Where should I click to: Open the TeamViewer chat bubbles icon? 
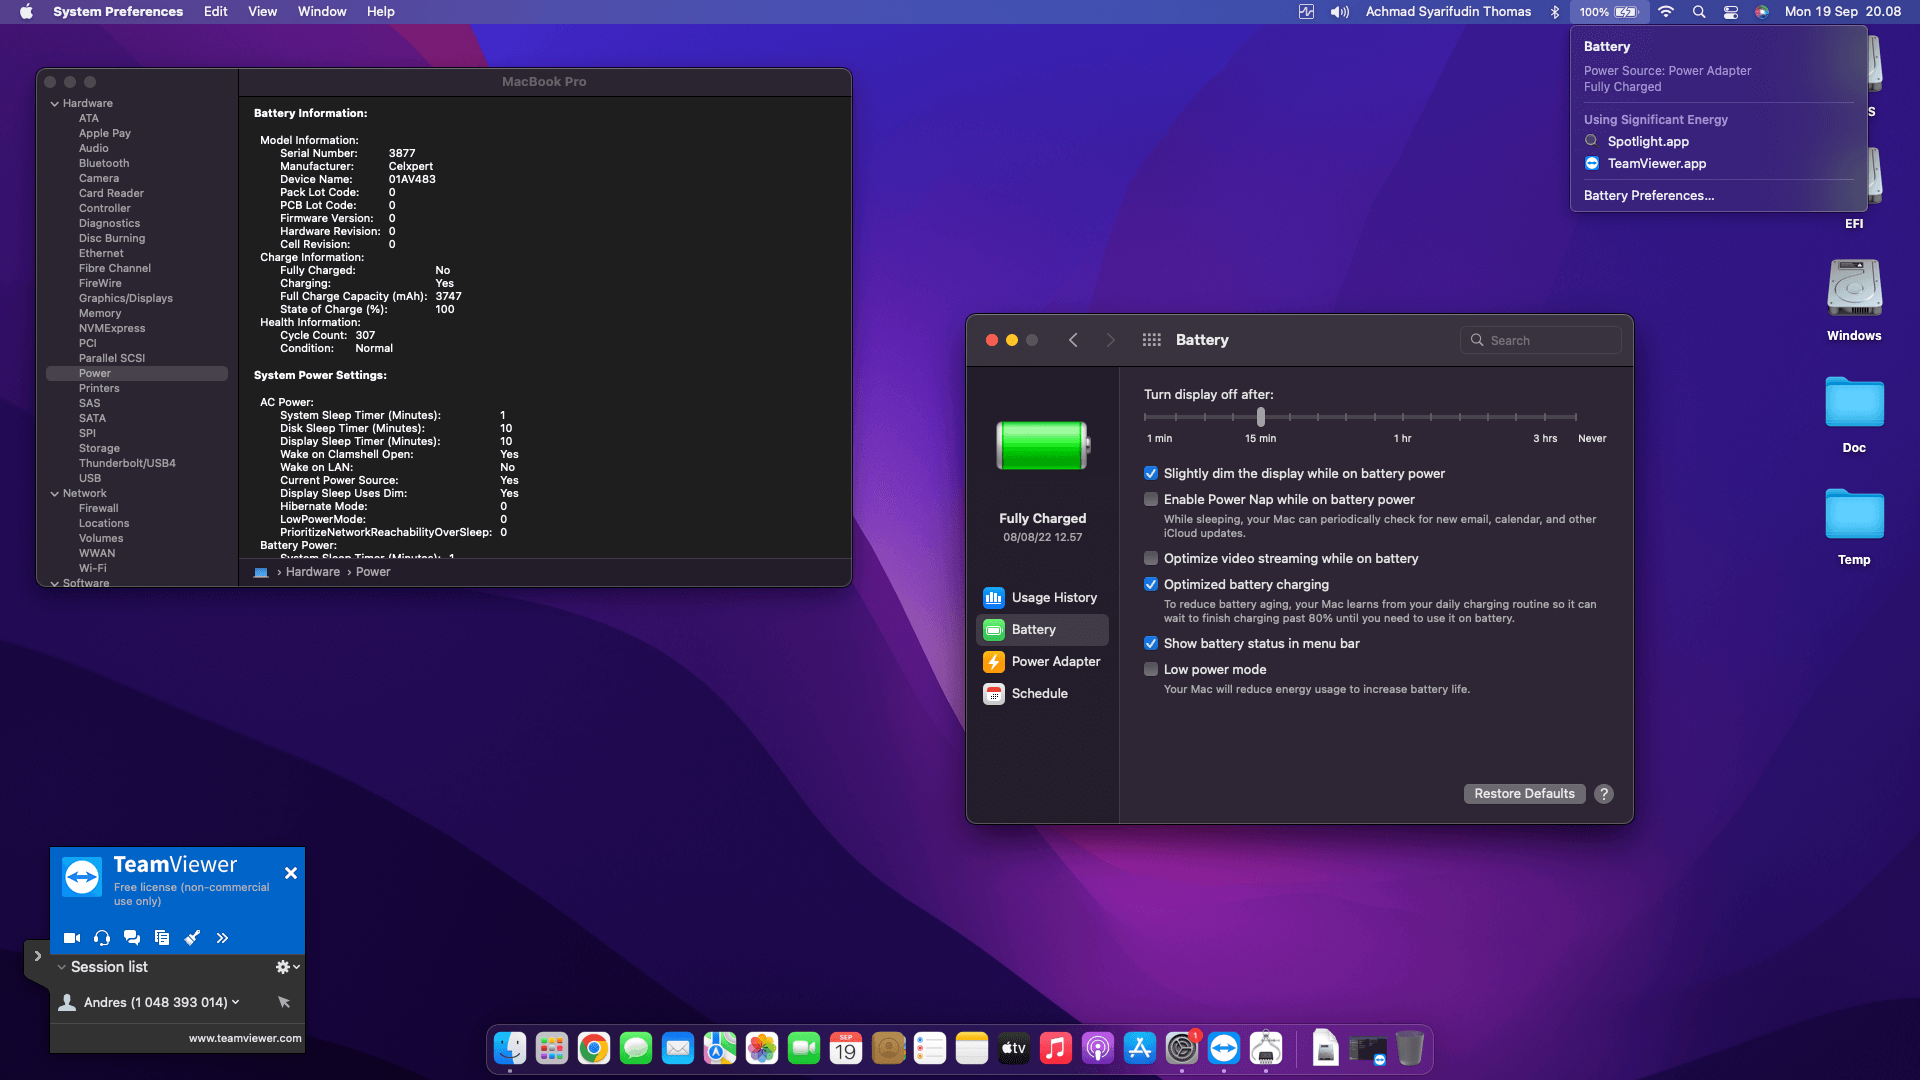coord(132,938)
